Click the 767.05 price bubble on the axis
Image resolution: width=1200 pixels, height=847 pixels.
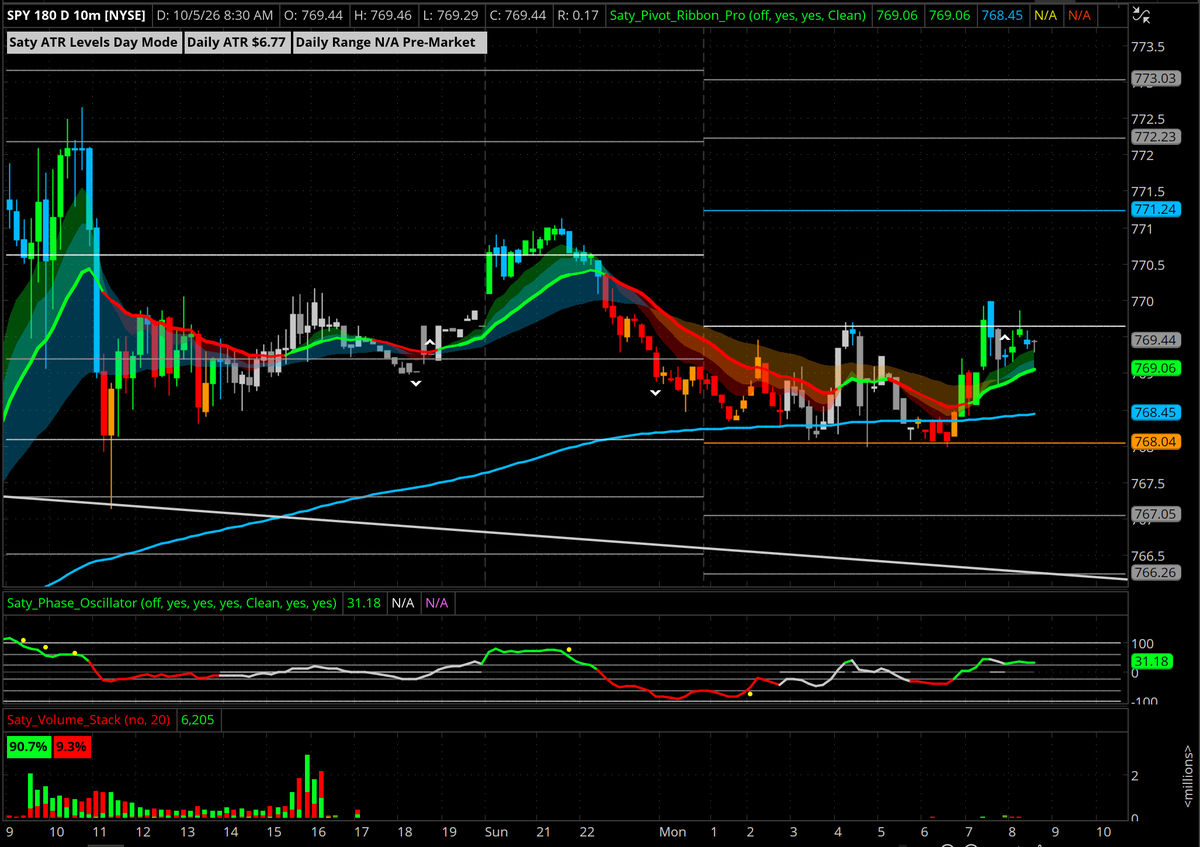pyautogui.click(x=1154, y=515)
